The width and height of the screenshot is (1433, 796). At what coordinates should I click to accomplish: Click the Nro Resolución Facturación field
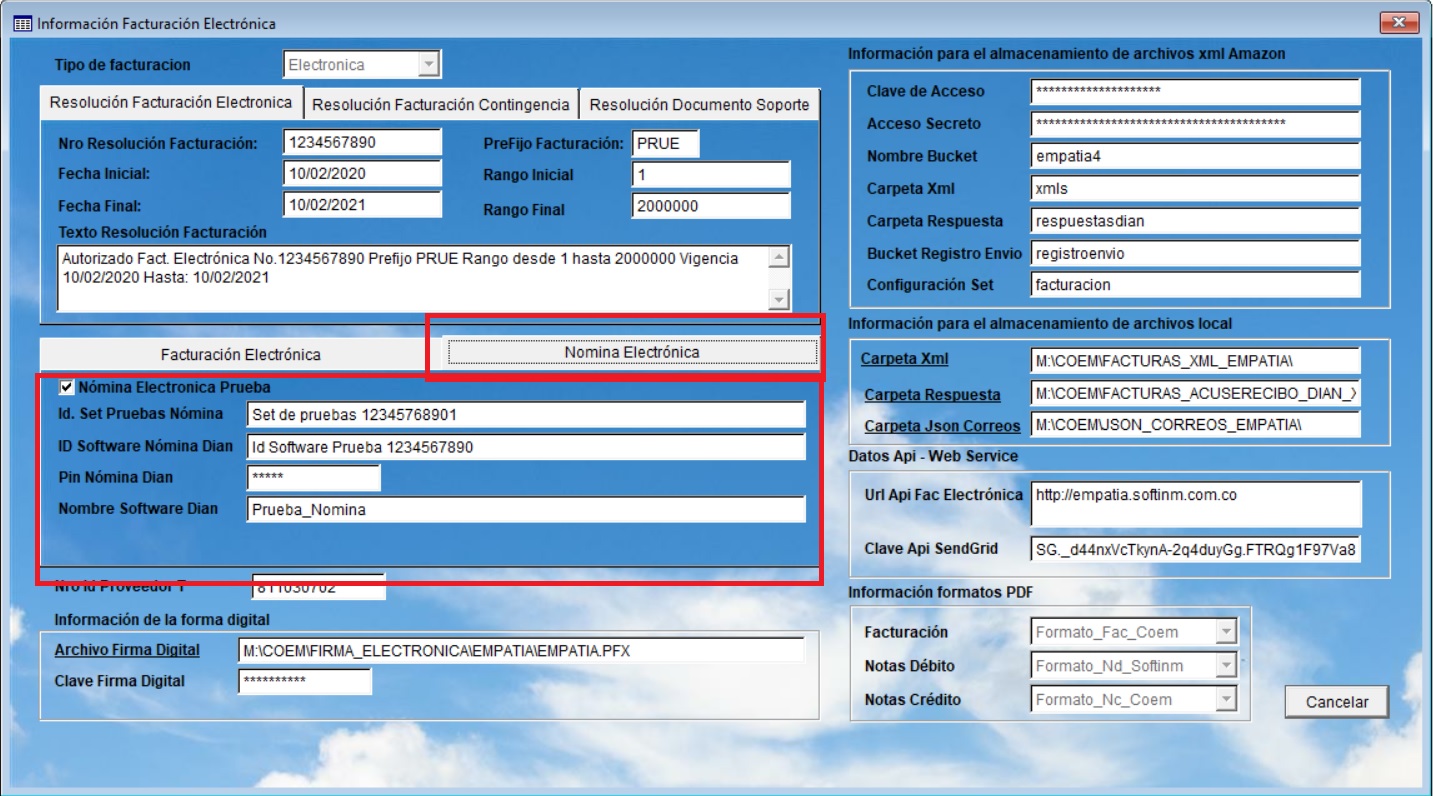[362, 143]
